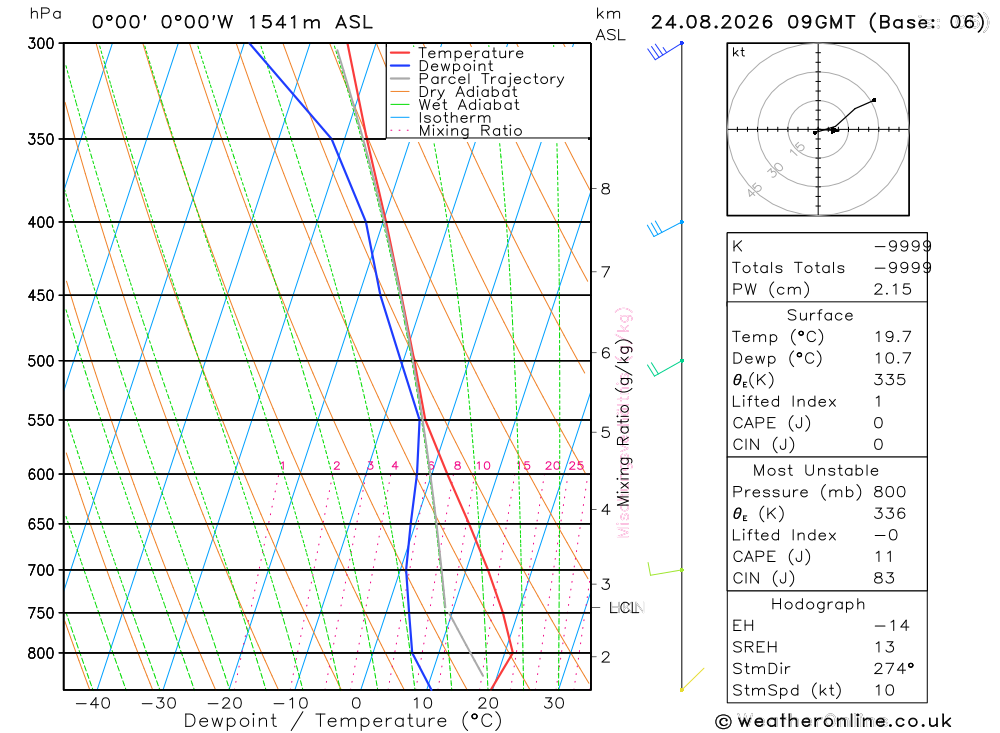The image size is (1000, 733).
Task: Click the date '24.08.2026 09GMT (Base: 06)'
Action: click(818, 22)
